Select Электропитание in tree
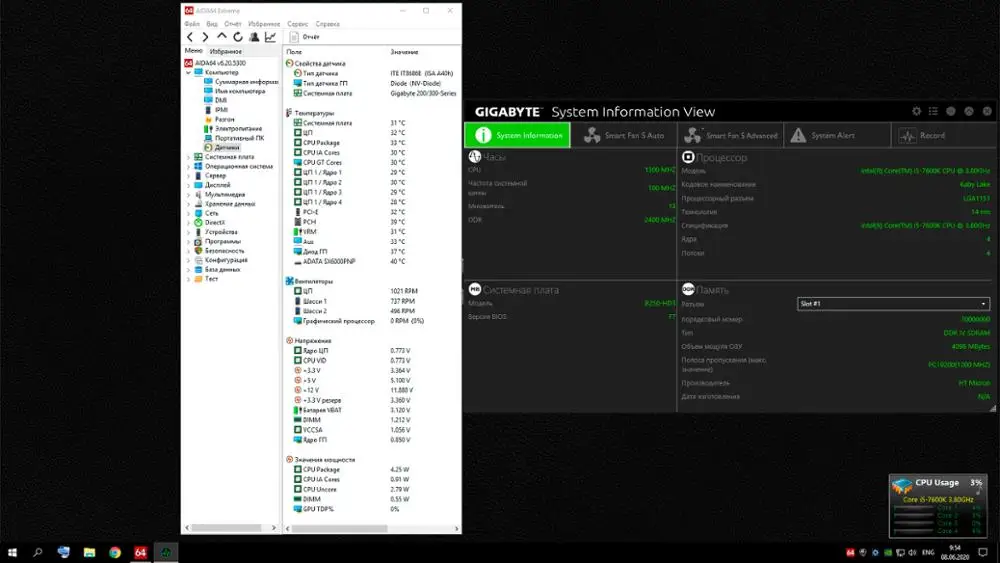This screenshot has width=1000, height=563. pyautogui.click(x=233, y=129)
